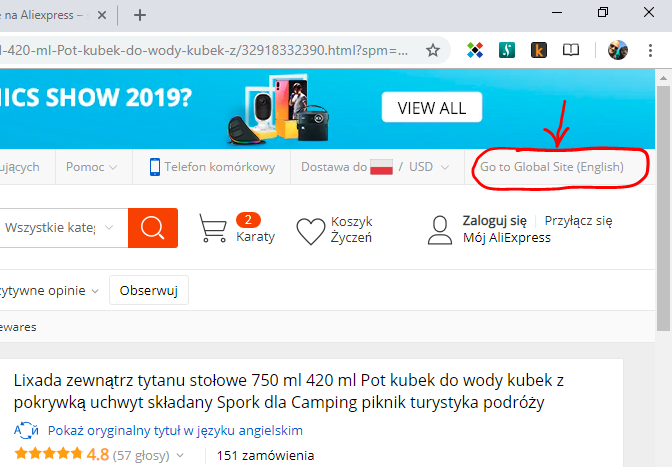Click the VIEW ALL banner button

(432, 107)
